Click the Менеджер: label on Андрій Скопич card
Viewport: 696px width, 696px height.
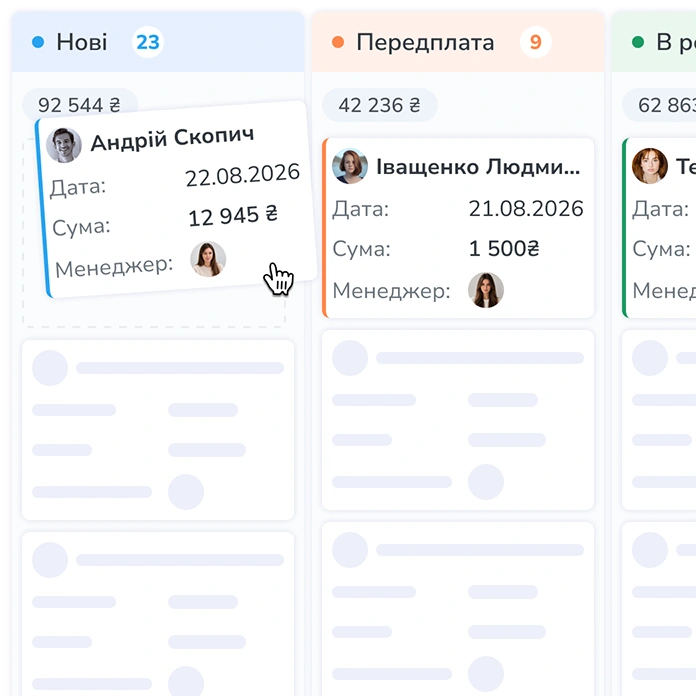(114, 267)
